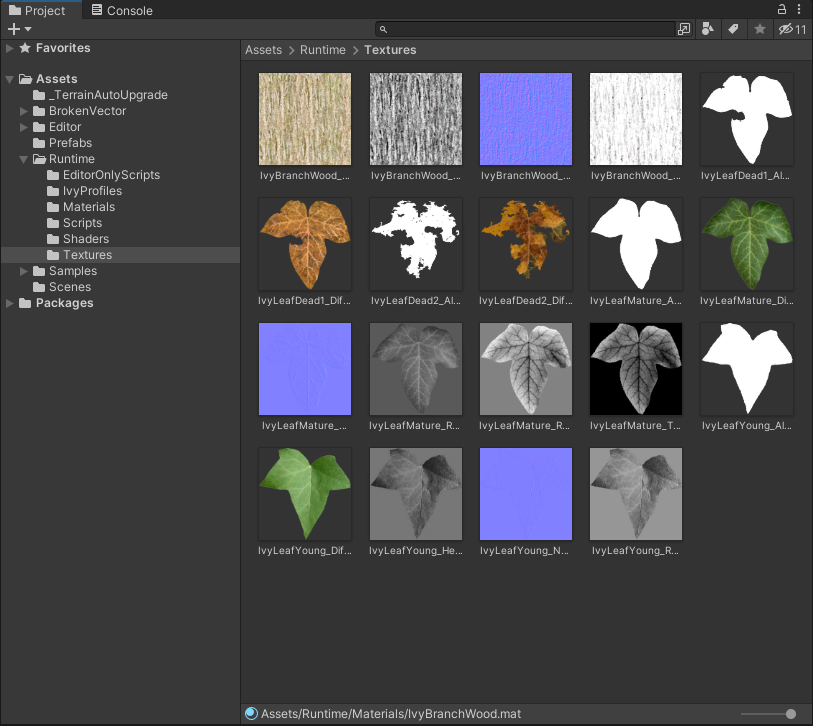Image resolution: width=813 pixels, height=726 pixels.
Task: Expand the Favorites section
Action: tap(9, 48)
